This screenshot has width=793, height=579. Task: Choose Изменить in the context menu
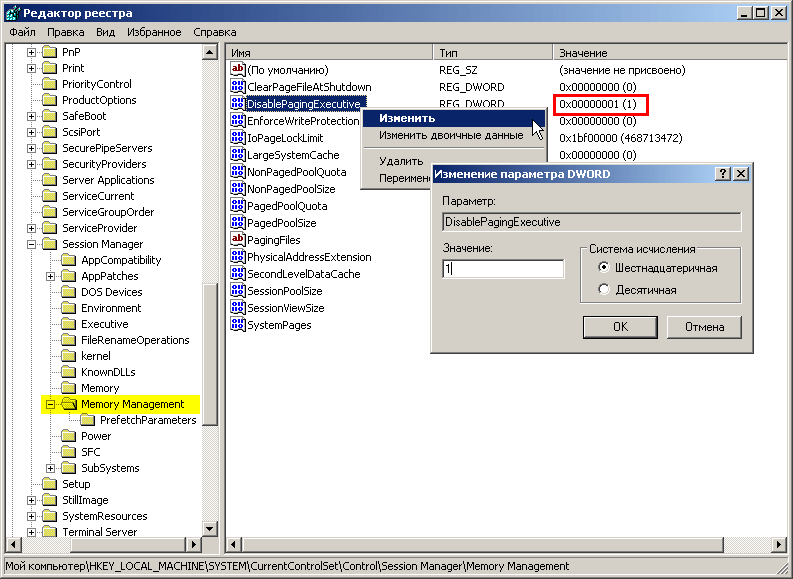406,118
